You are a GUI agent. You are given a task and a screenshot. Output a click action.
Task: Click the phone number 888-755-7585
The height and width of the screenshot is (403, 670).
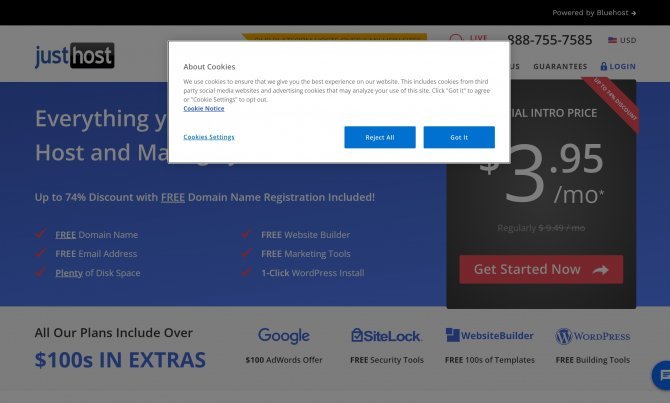(550, 40)
